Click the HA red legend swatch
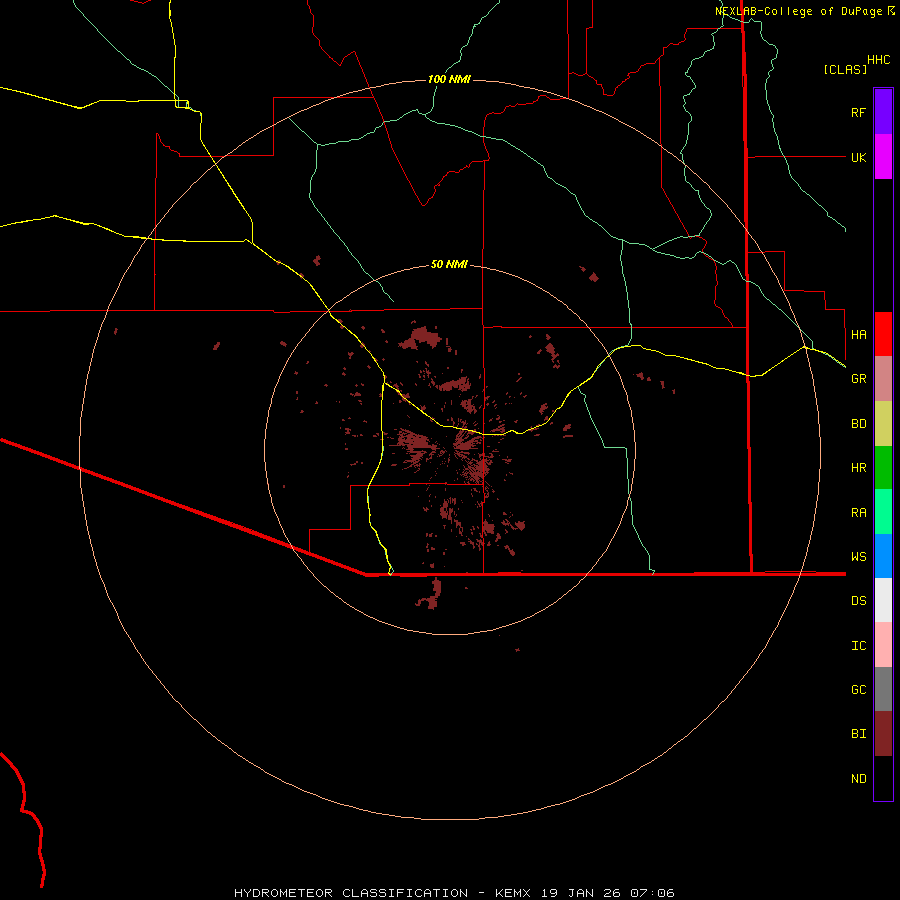The width and height of the screenshot is (900, 900). coord(883,334)
